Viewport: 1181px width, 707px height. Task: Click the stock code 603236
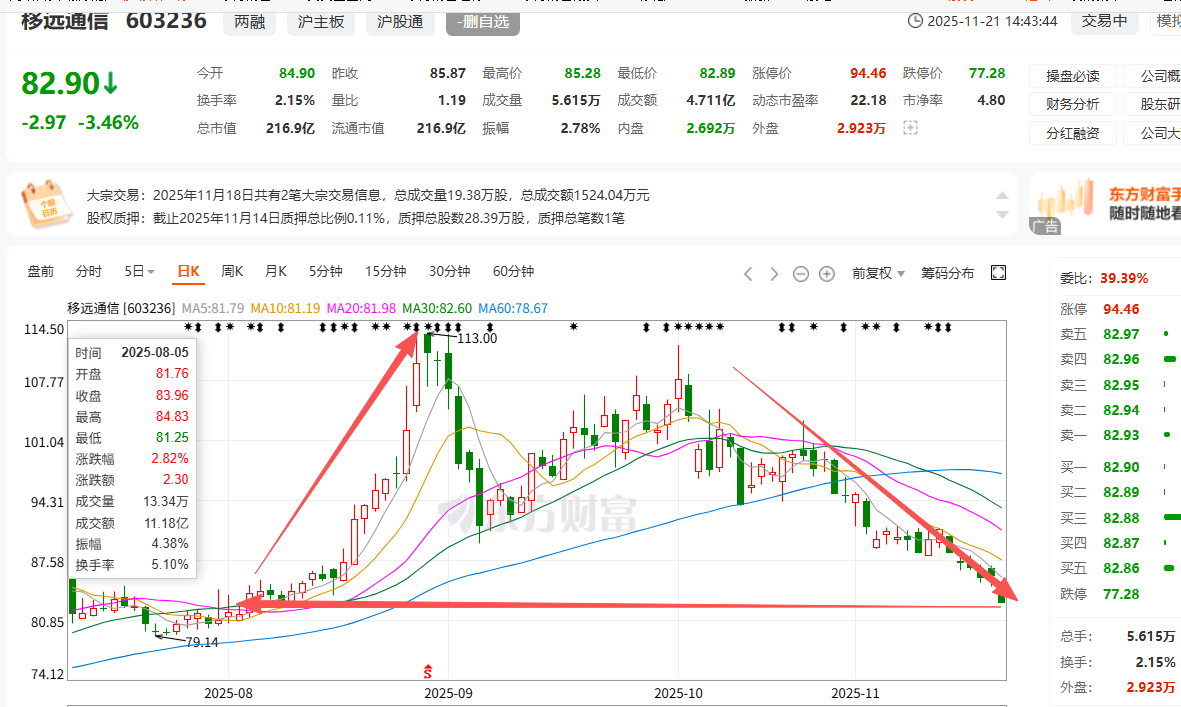166,20
